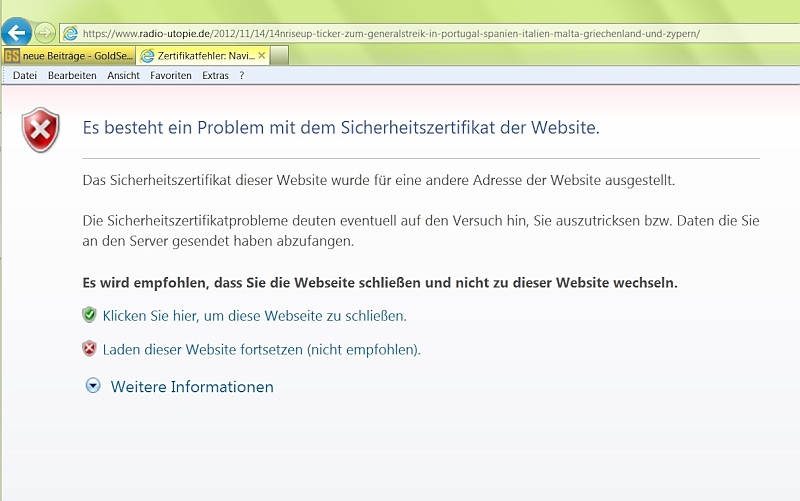Click the Internet Explorer icon in address bar

click(x=70, y=33)
